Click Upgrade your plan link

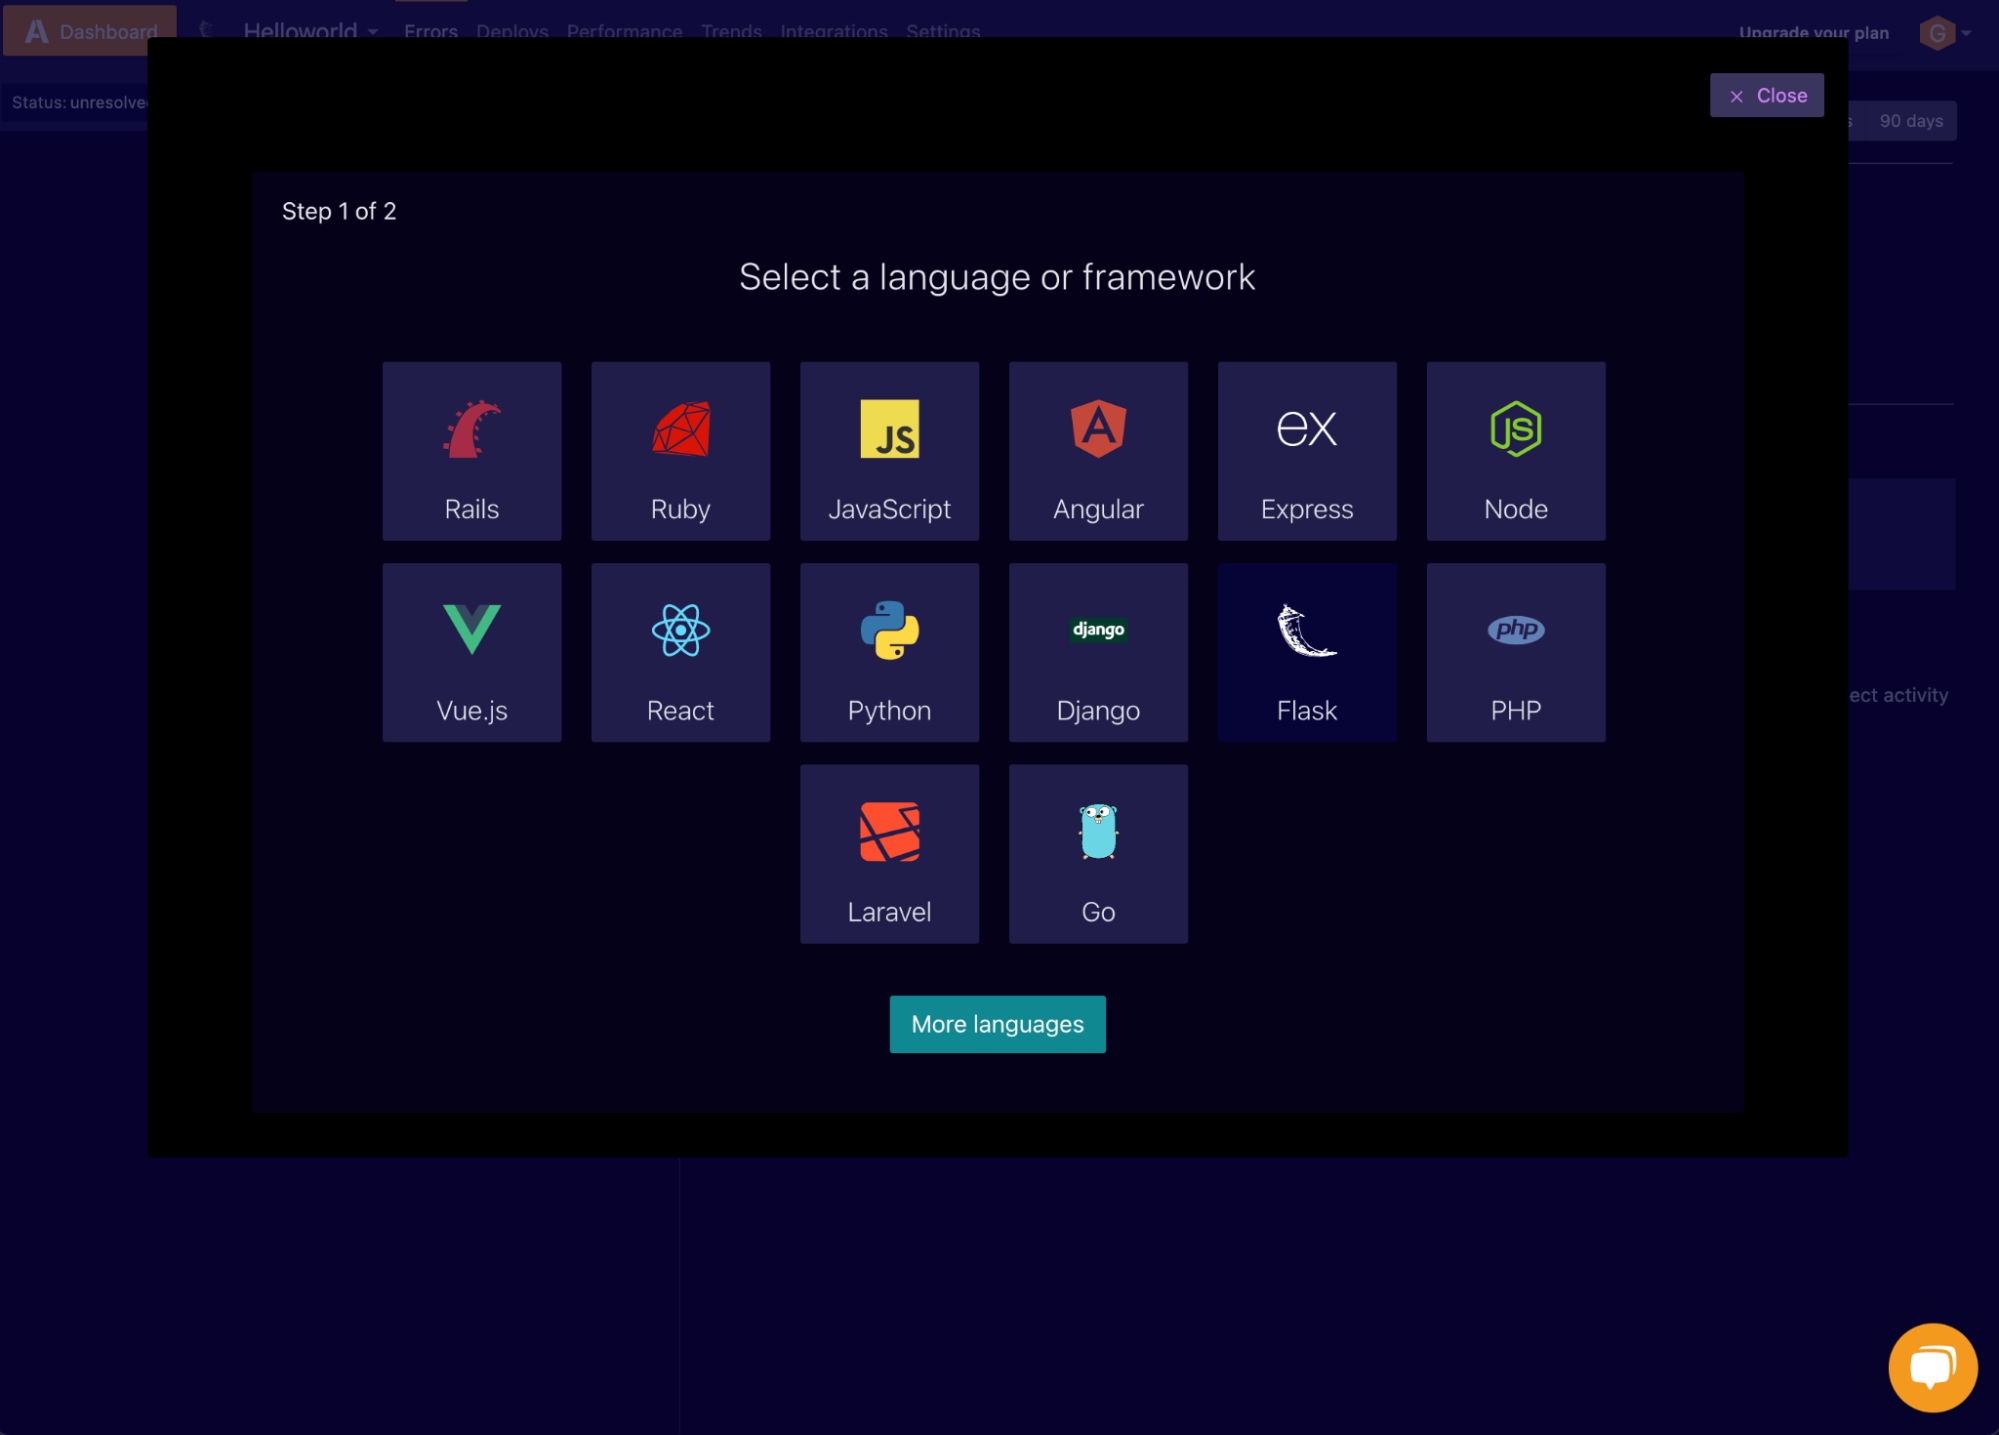click(1813, 32)
